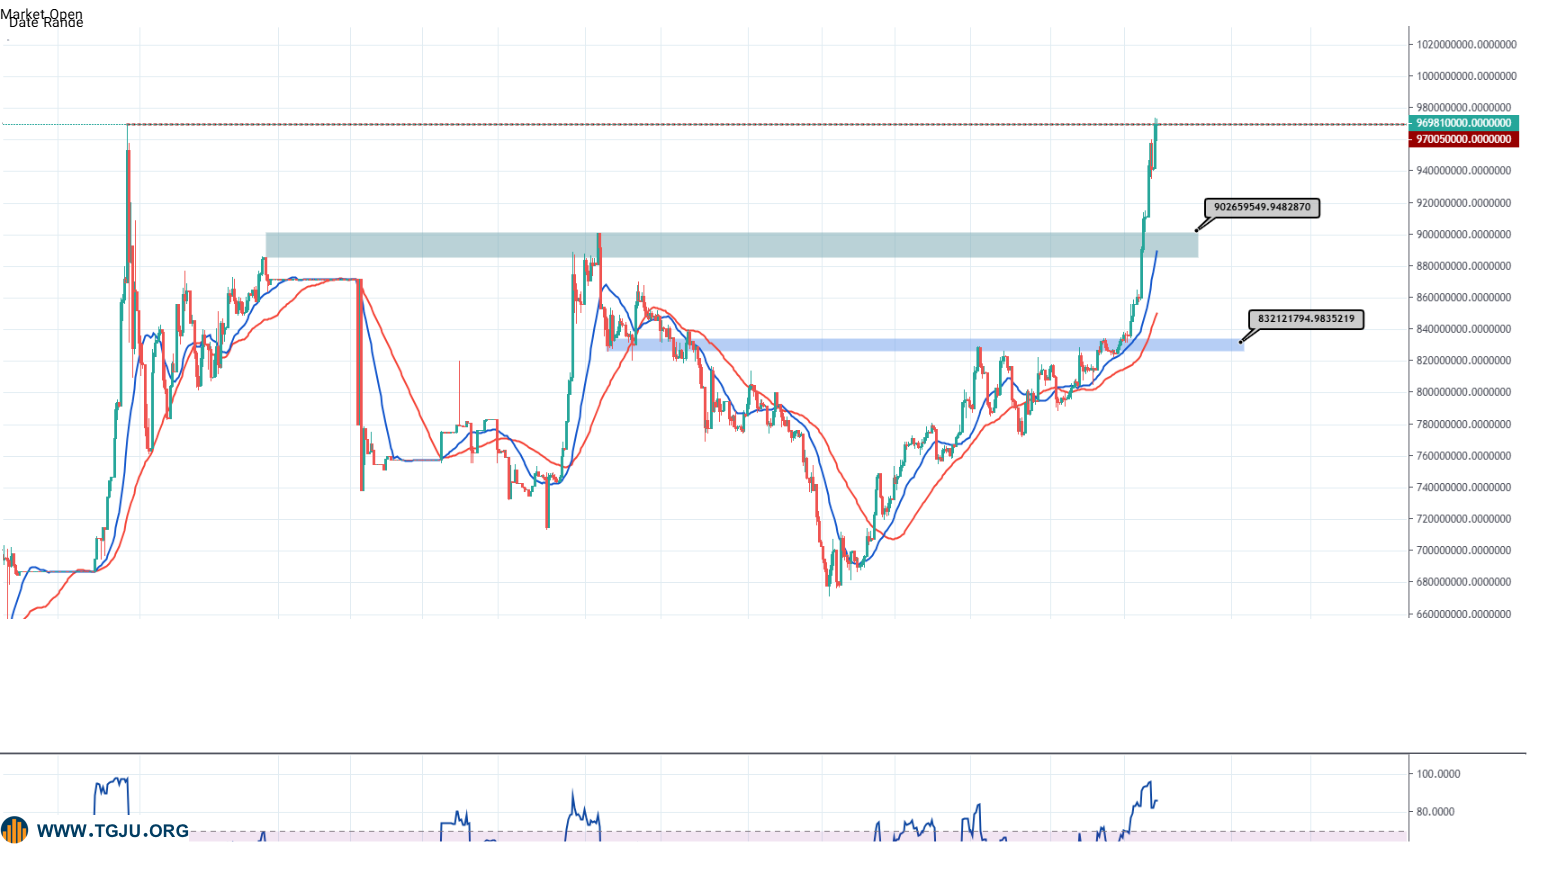Click the Date Range label
The image size is (1544, 894).
point(46,23)
